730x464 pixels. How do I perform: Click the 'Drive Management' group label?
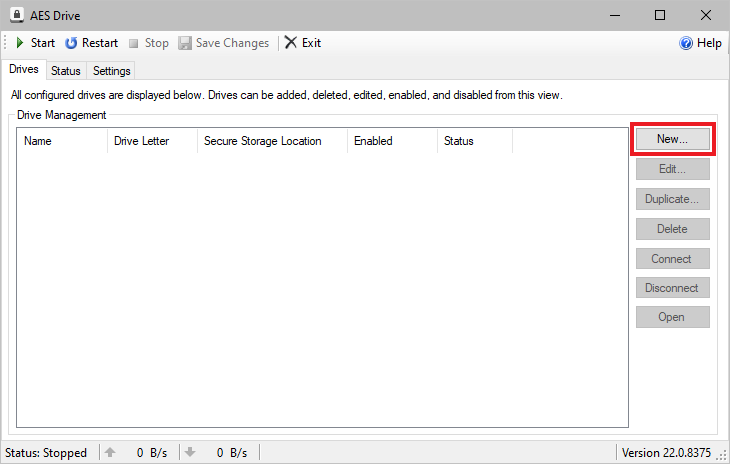pyautogui.click(x=61, y=115)
